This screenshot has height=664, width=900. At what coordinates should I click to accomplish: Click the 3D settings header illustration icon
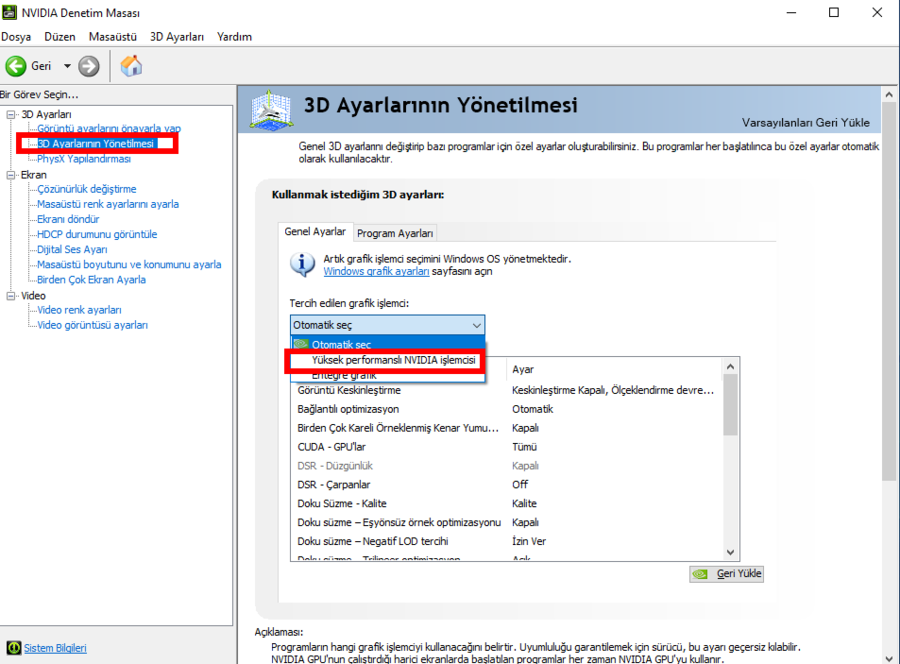(271, 109)
